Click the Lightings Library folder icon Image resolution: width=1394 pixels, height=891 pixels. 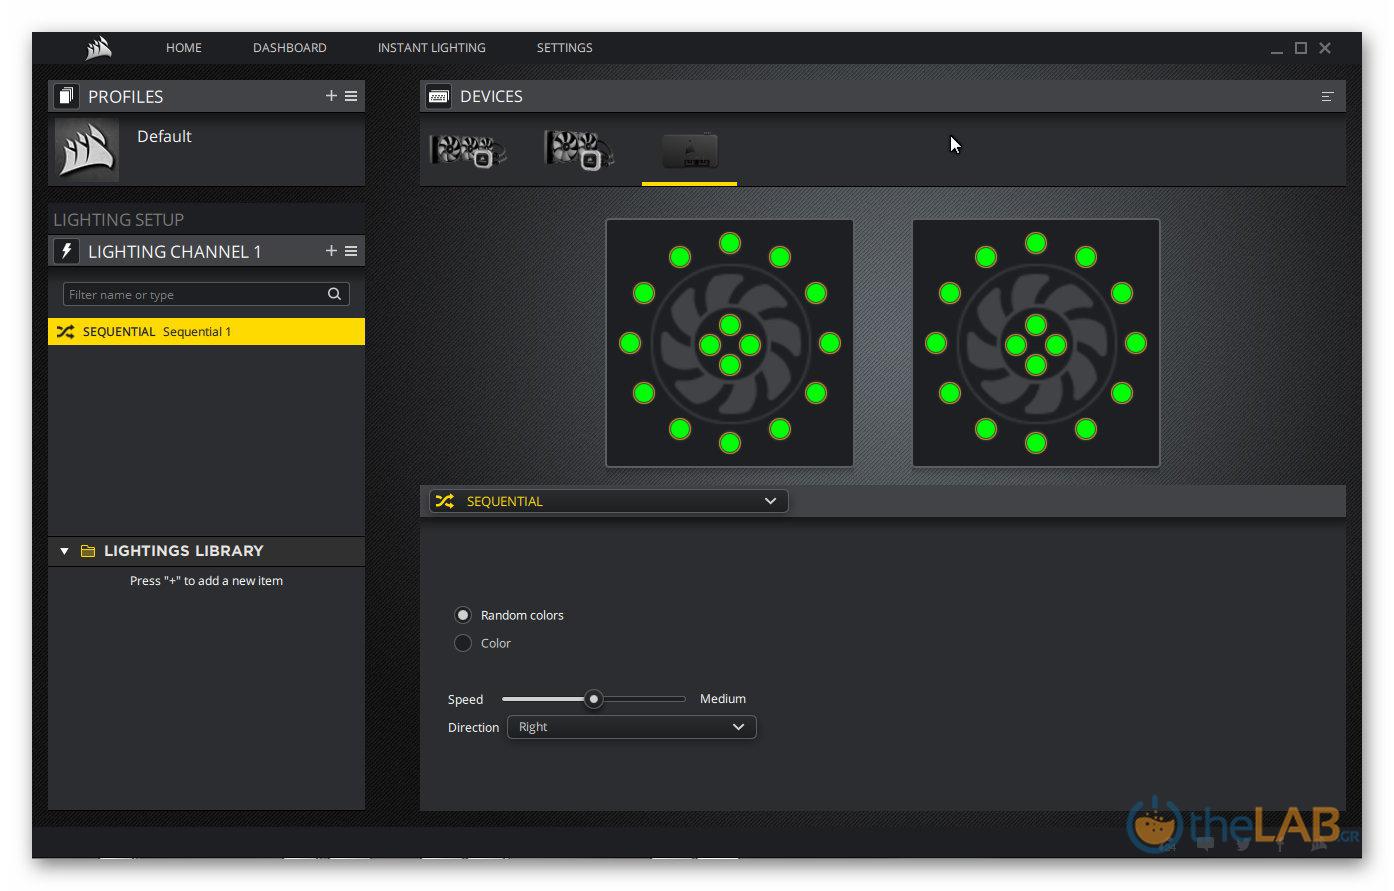point(88,551)
